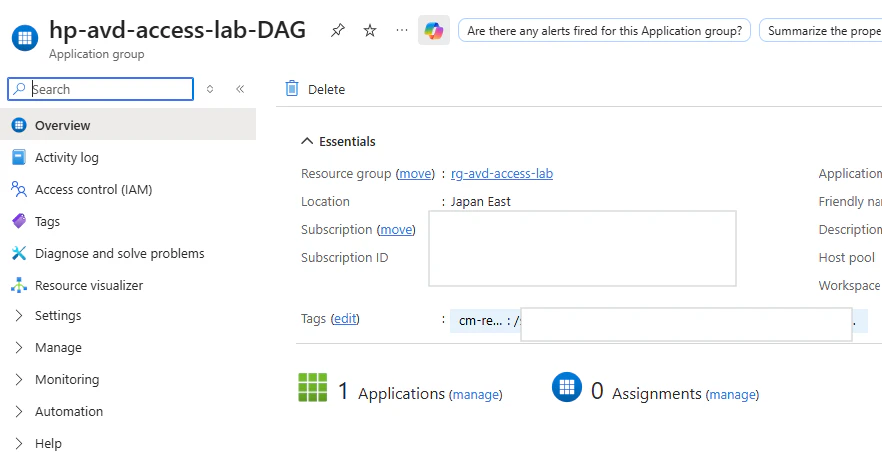This screenshot has height=458, width=882.
Task: Click move link next to Resource group
Action: [x=415, y=173]
